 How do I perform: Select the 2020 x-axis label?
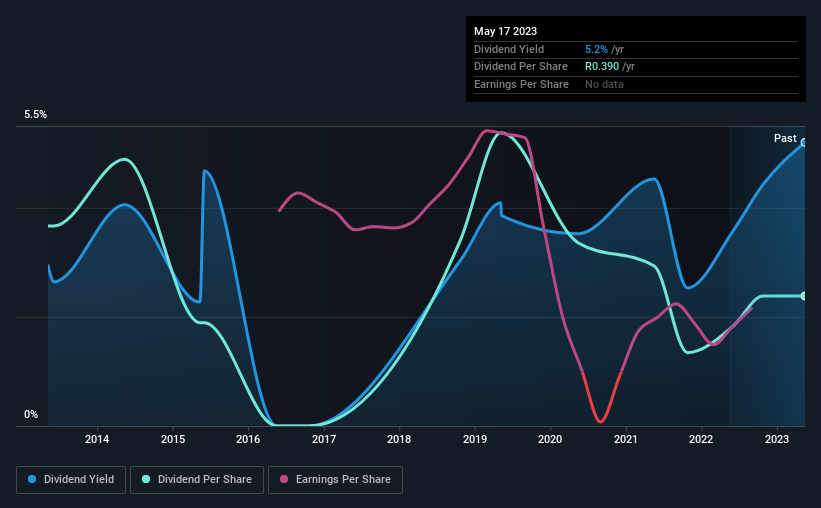tap(550, 439)
